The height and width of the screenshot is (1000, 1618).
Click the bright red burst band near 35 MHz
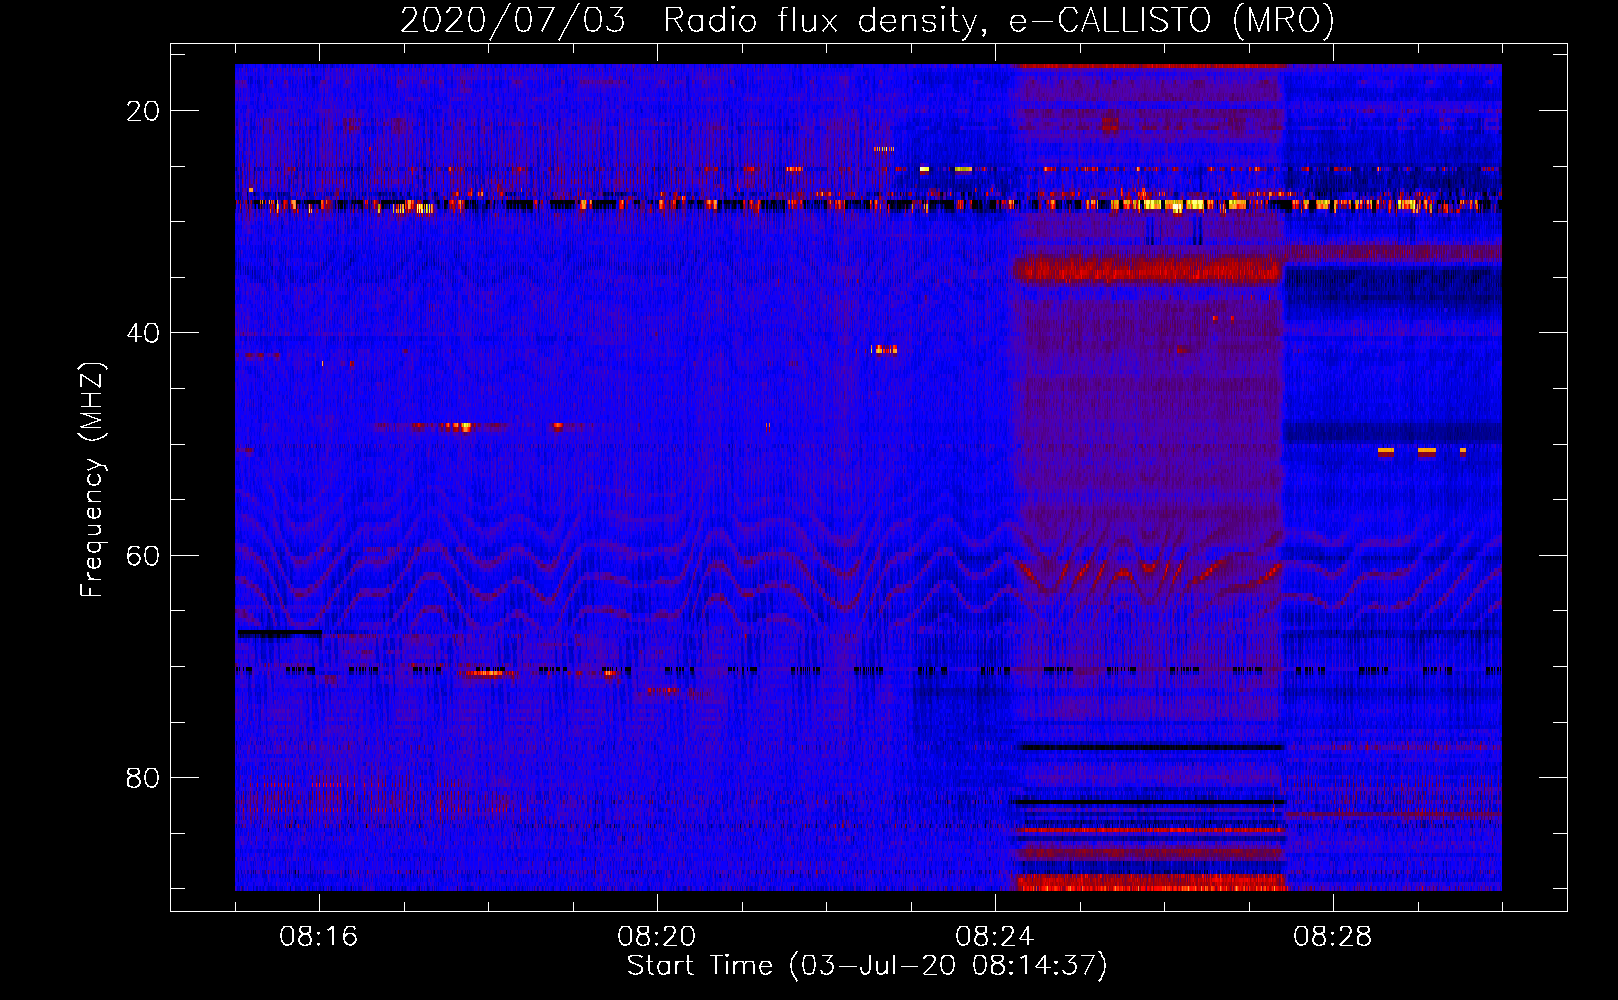[1148, 269]
